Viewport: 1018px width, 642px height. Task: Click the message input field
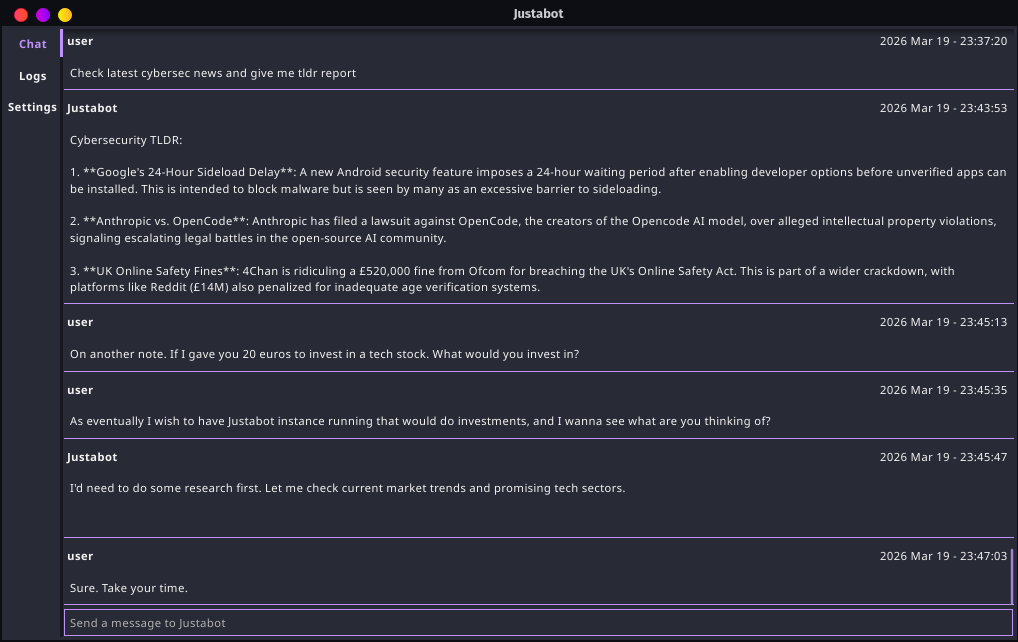538,623
